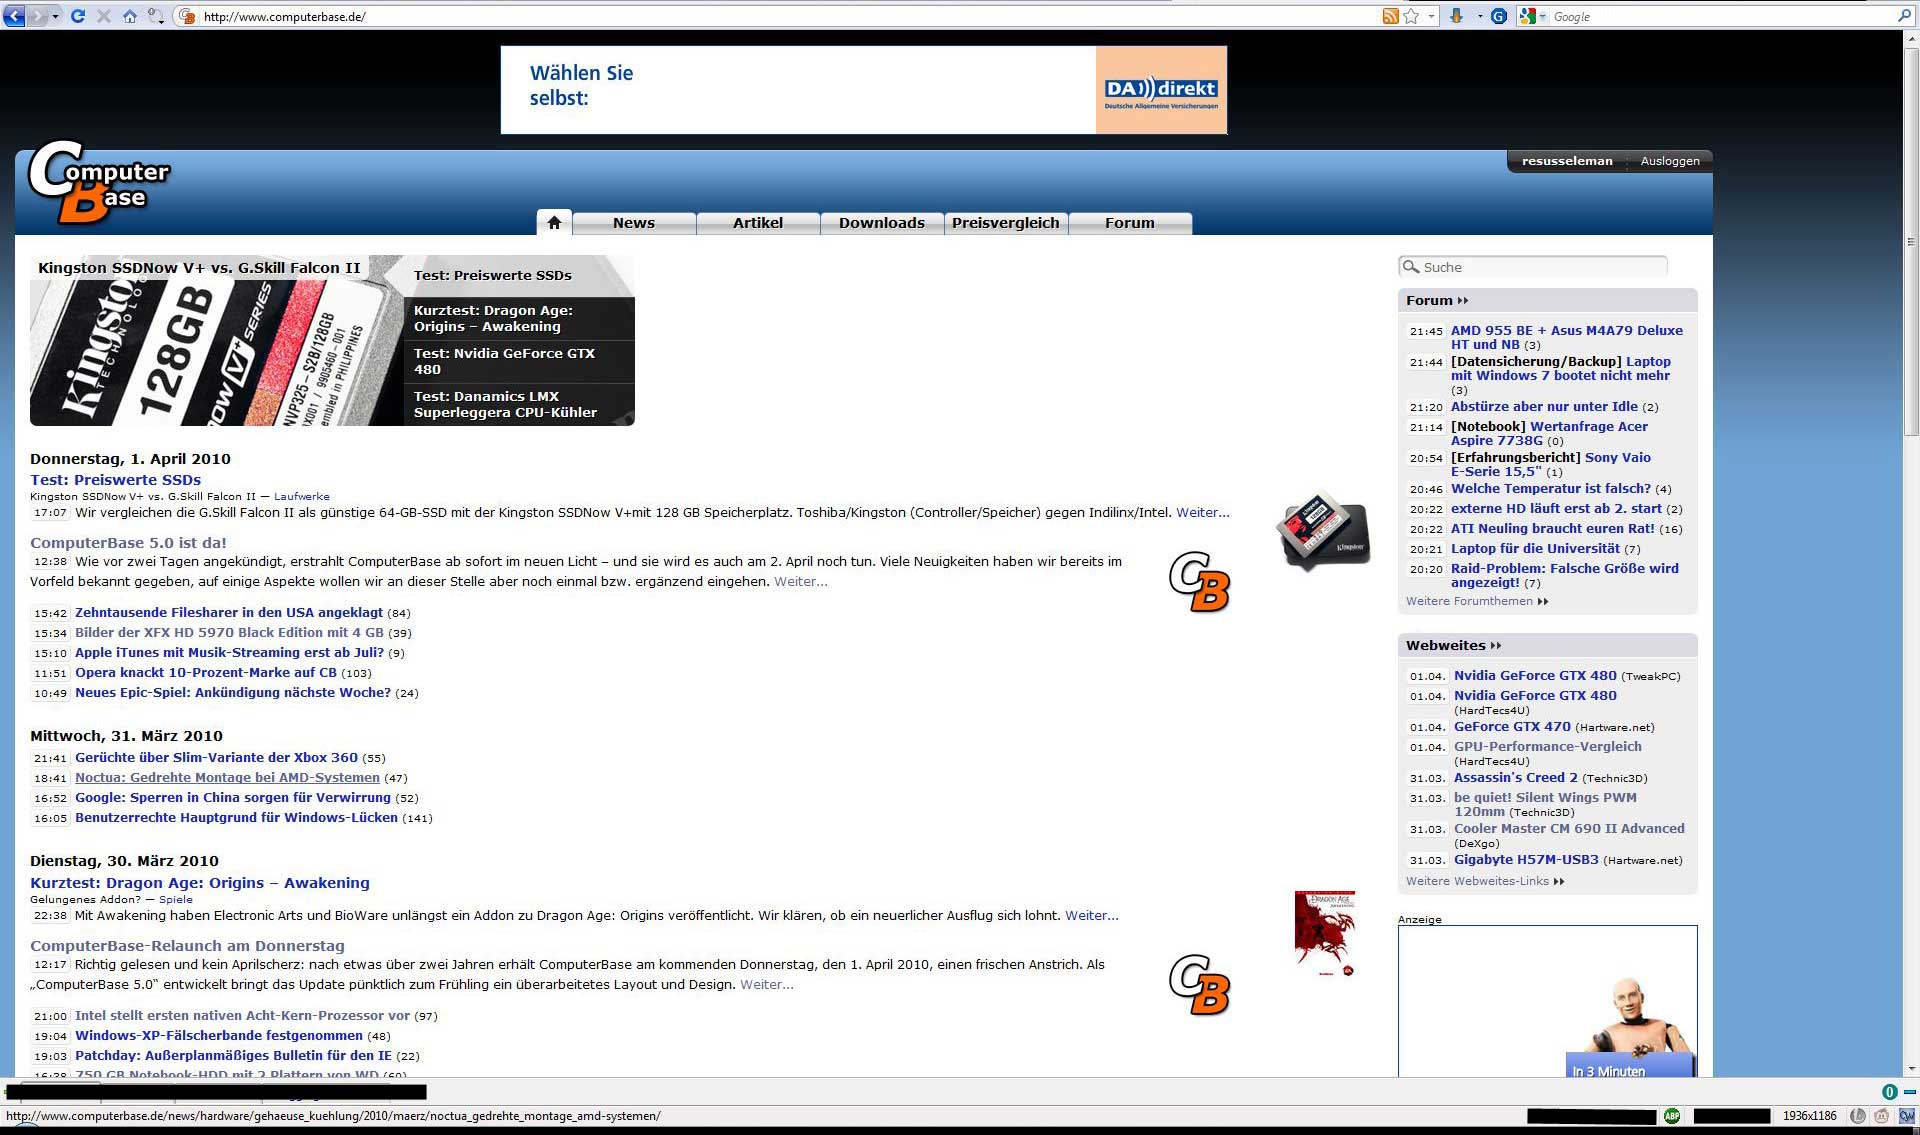Expand the bookmark star dropdown arrow
Screen dimensions: 1920x1135
click(1431, 16)
